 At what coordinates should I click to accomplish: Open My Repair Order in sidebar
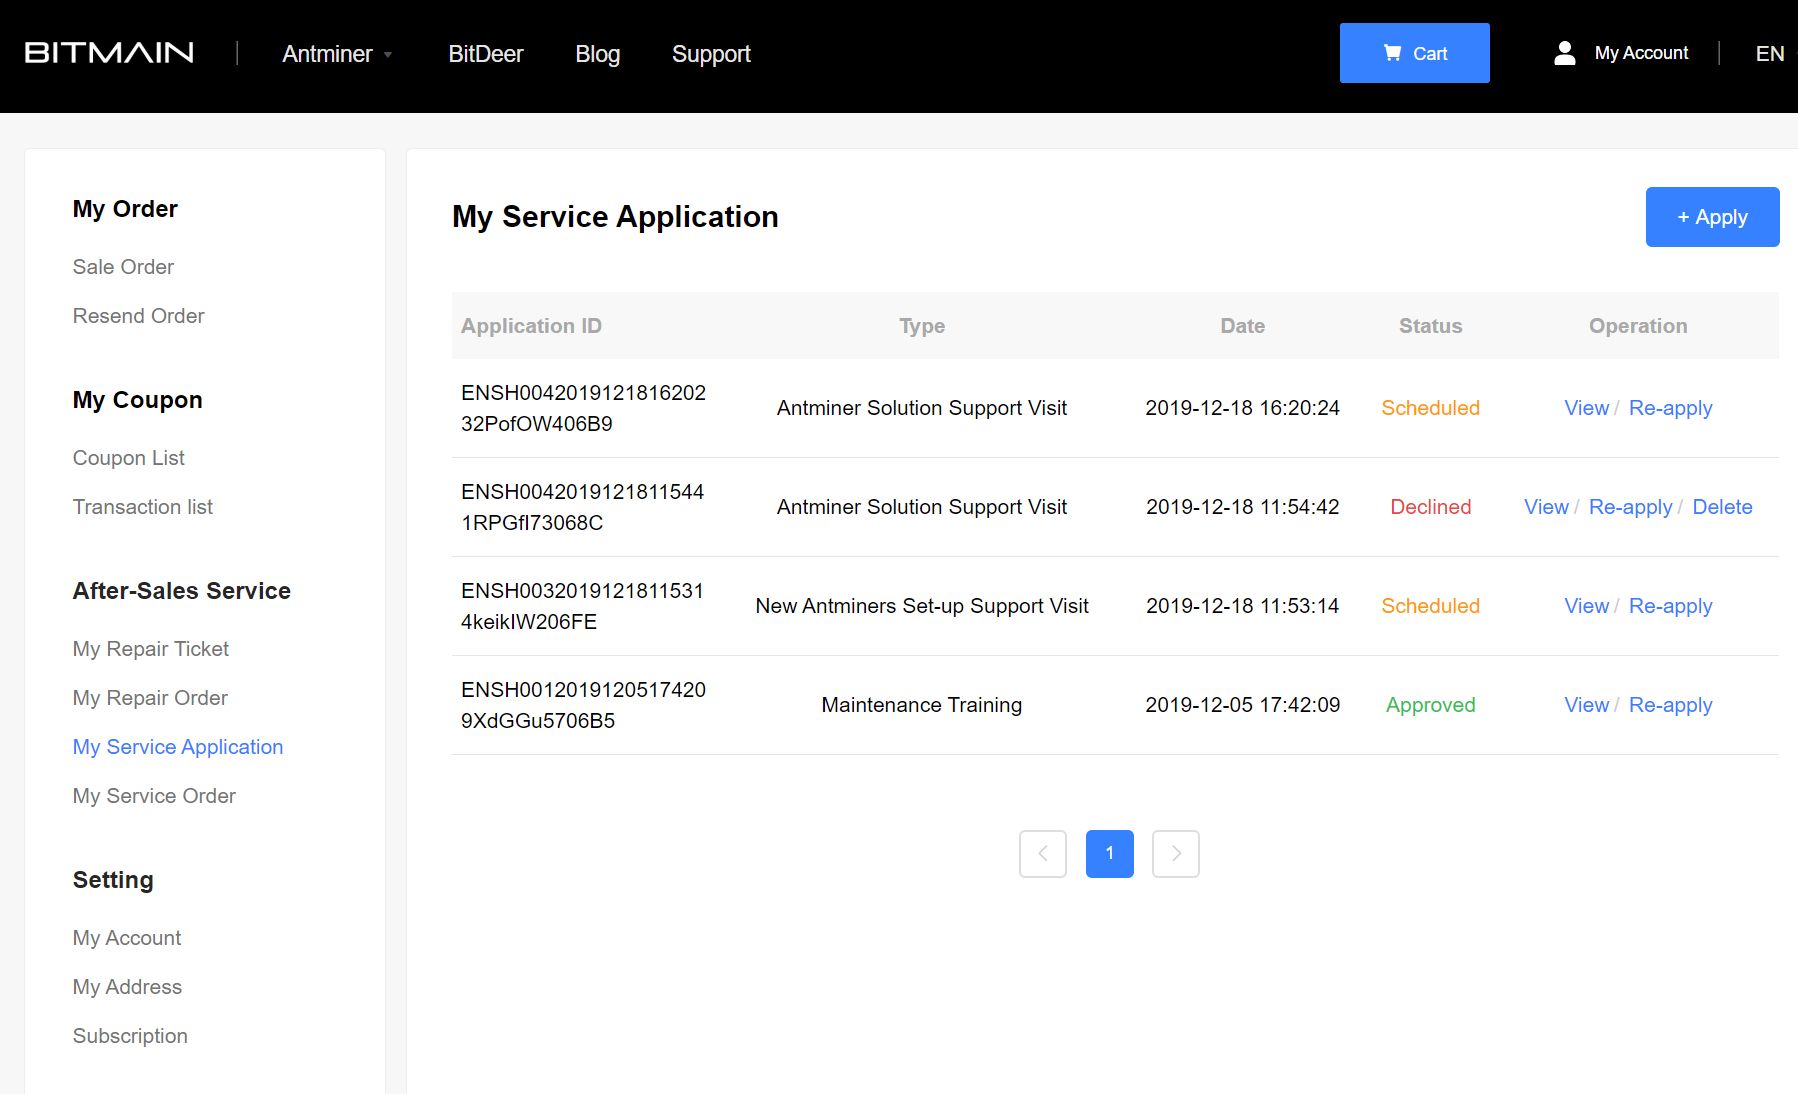coord(150,698)
